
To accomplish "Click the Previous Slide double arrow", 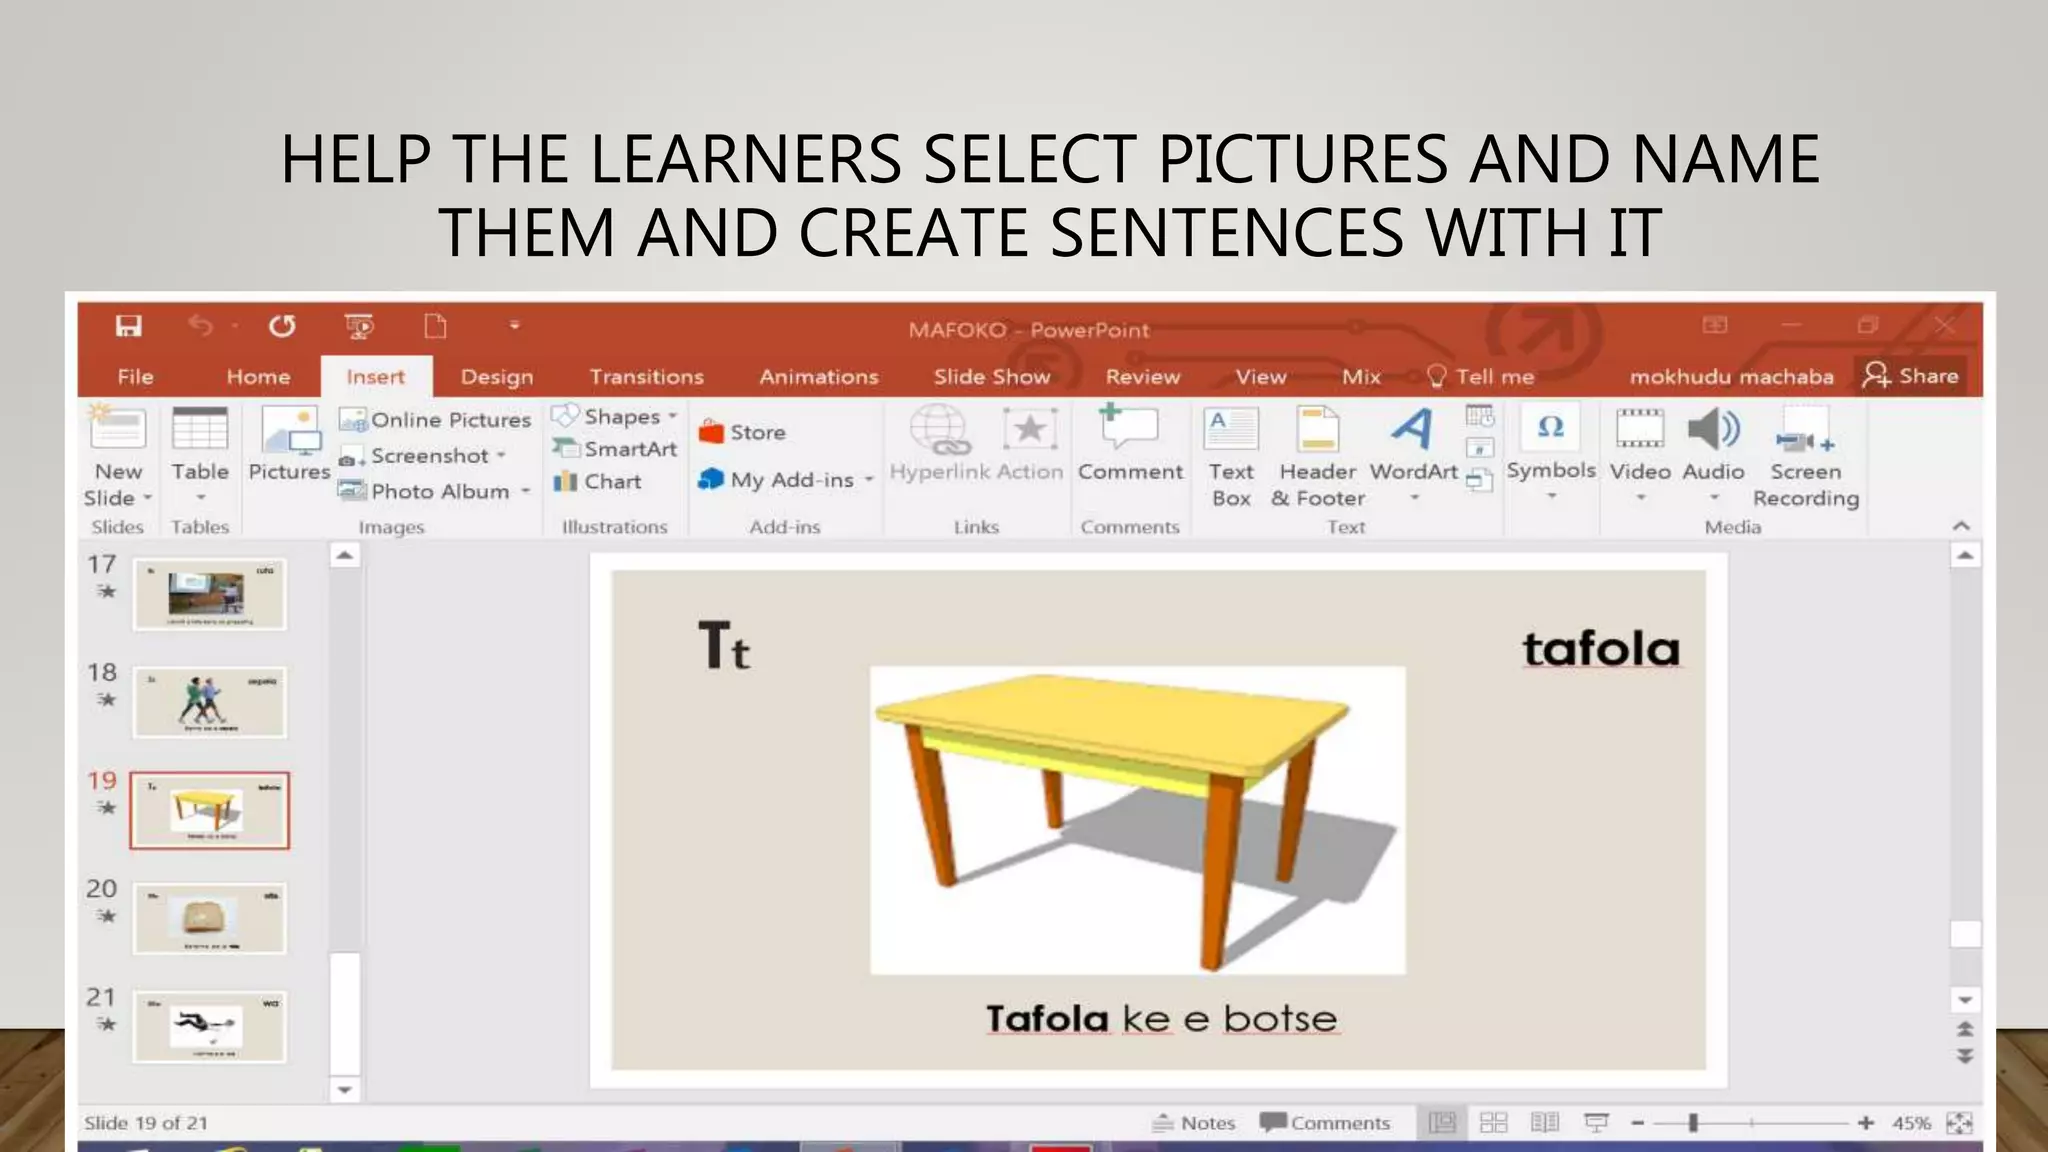I will pos(1965,1029).
